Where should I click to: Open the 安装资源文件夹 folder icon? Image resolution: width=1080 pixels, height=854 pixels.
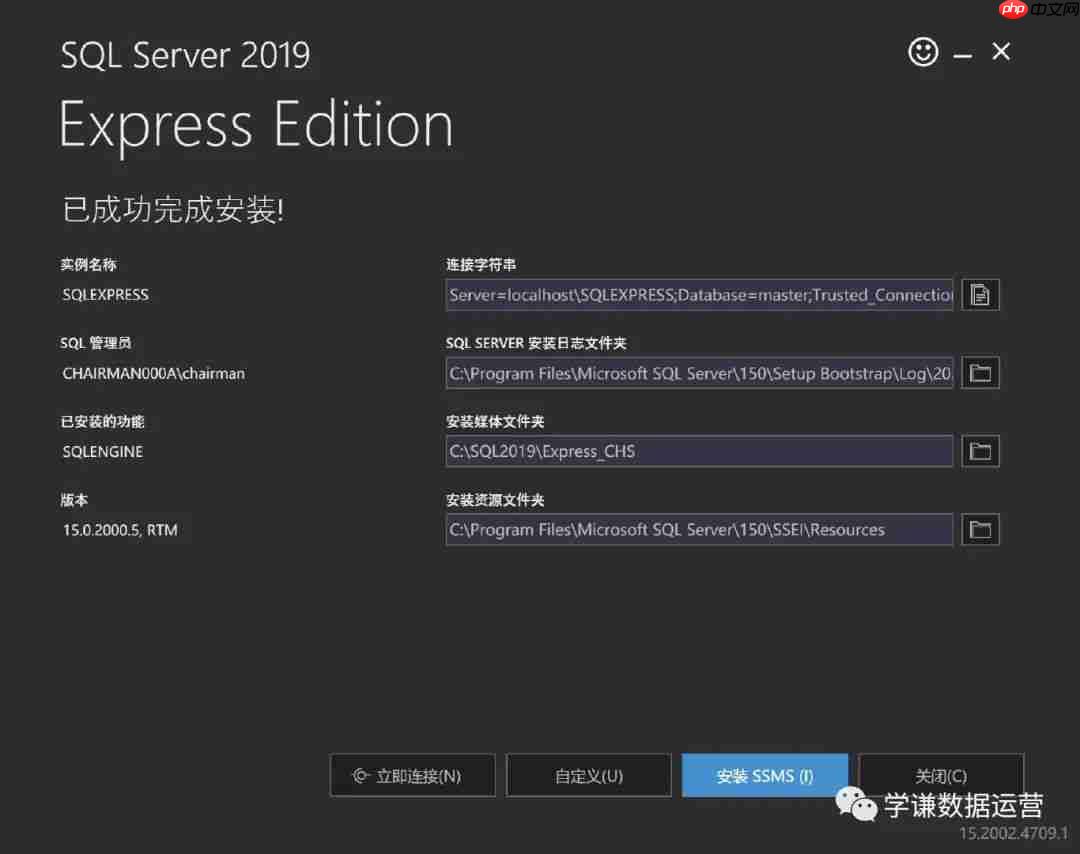pos(980,529)
